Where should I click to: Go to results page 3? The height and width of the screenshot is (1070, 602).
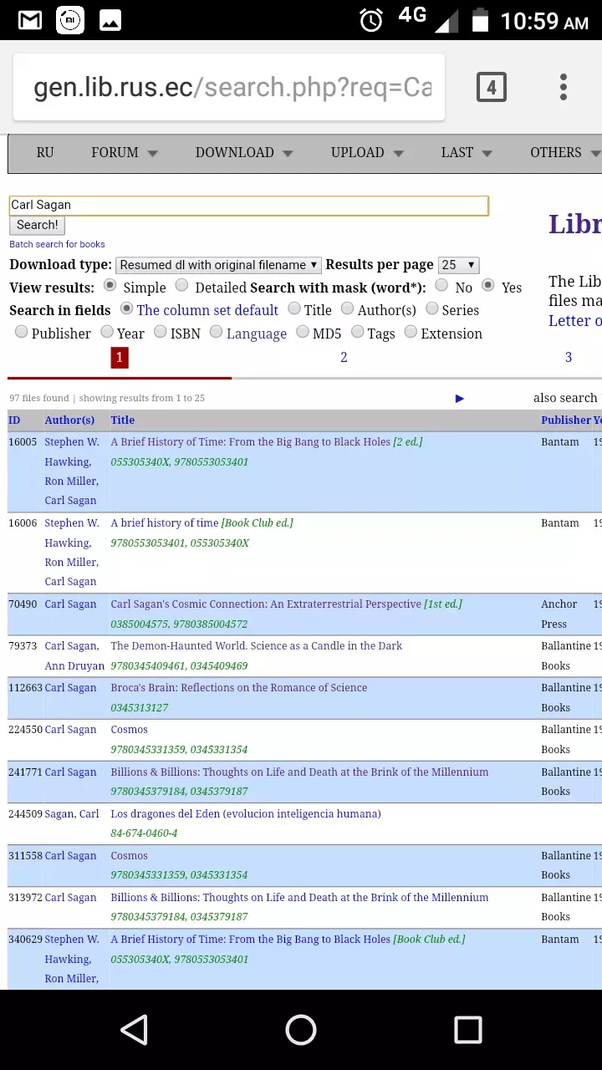[x=569, y=358]
